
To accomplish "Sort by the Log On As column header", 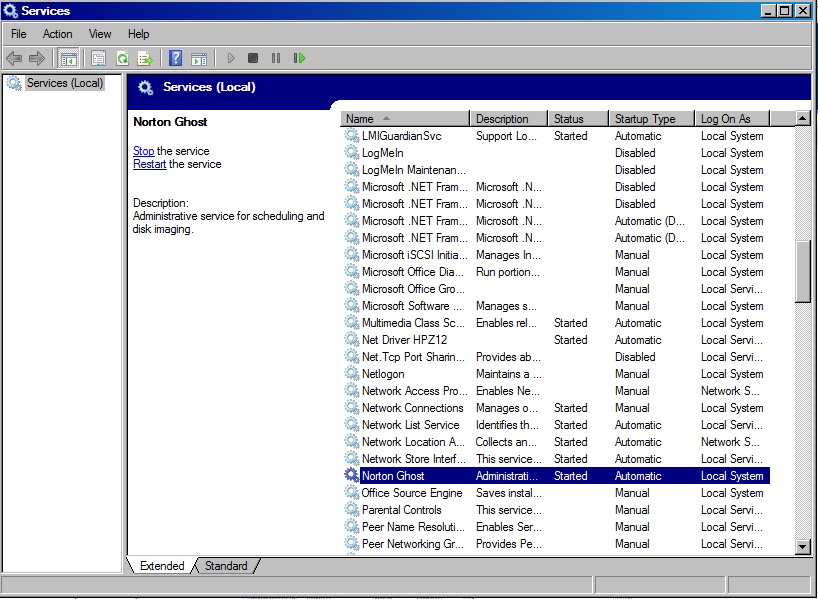I will (732, 119).
